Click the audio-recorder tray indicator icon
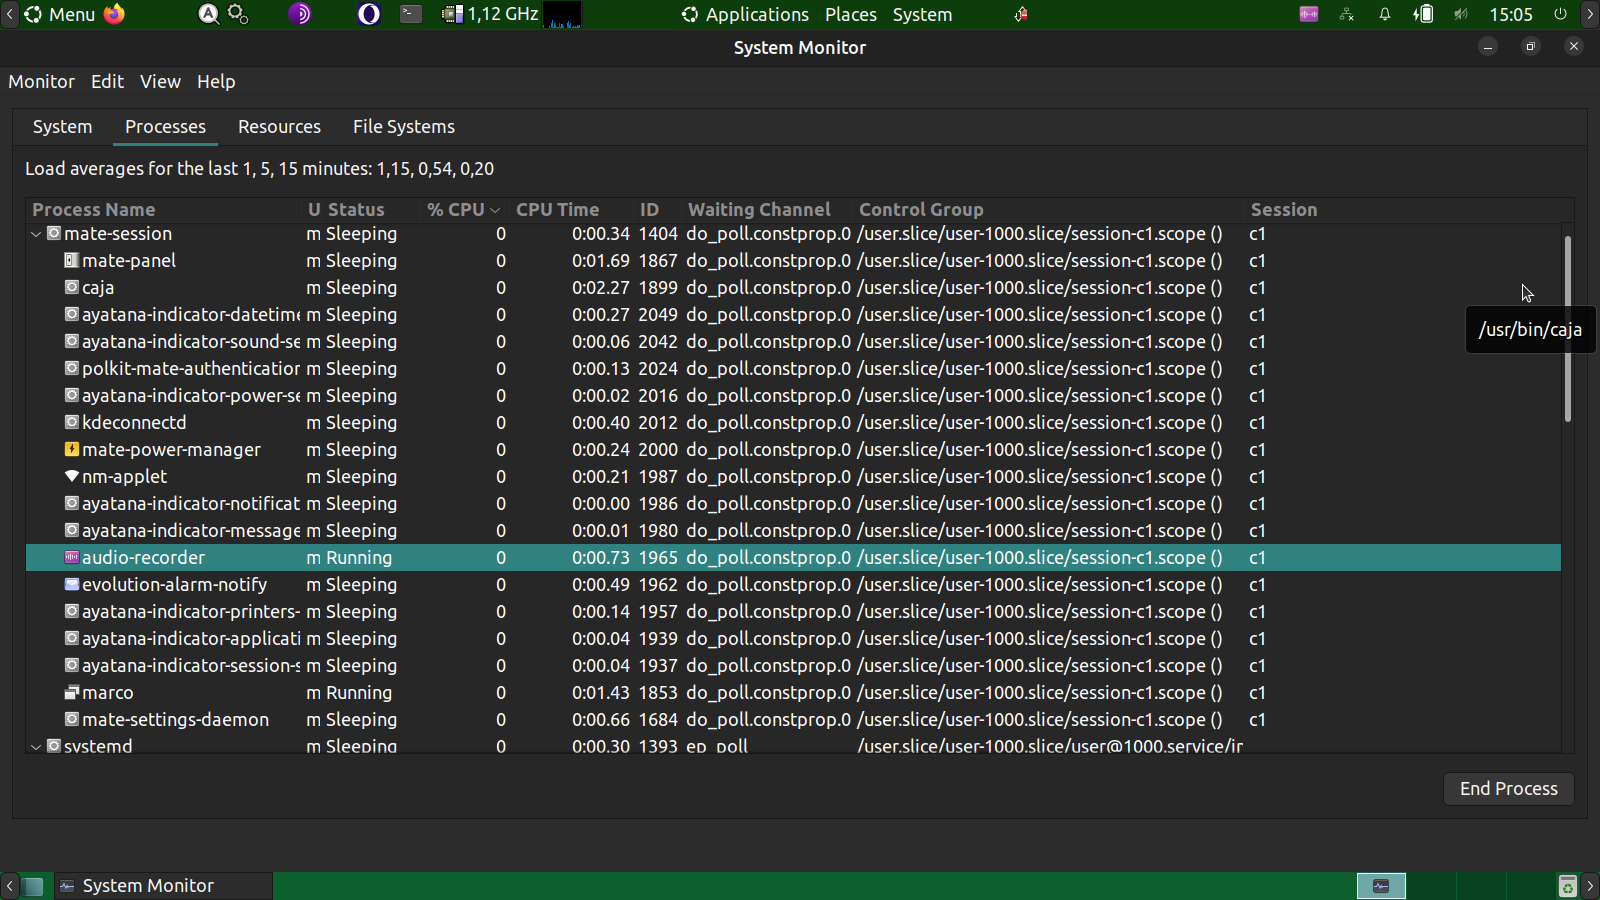Screen dimensions: 1600x900 tap(1308, 14)
